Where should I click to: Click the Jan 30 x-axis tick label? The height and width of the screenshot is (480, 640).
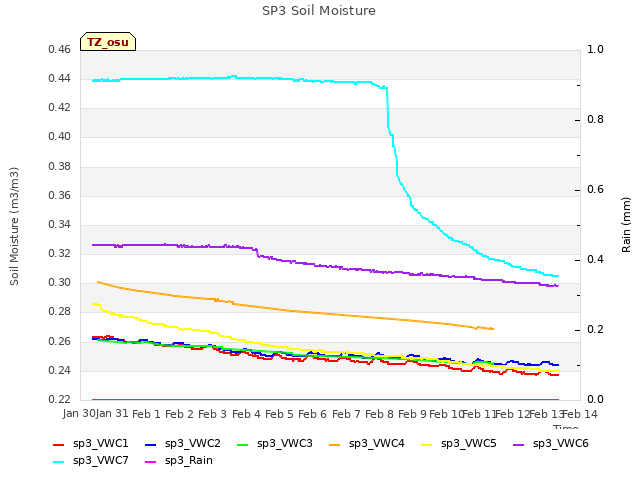pos(79,413)
